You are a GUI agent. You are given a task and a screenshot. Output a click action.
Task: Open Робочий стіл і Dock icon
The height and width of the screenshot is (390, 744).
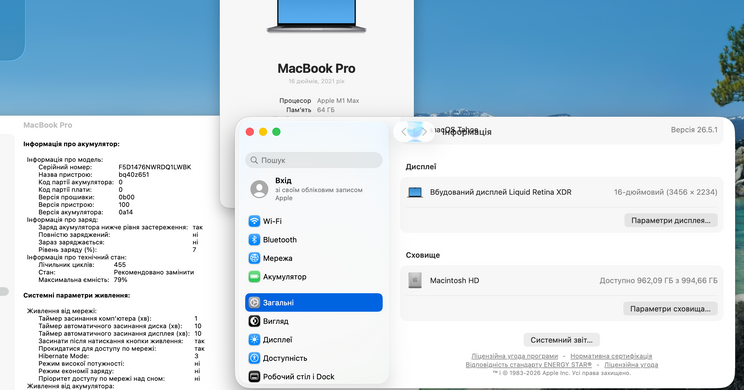tap(254, 377)
